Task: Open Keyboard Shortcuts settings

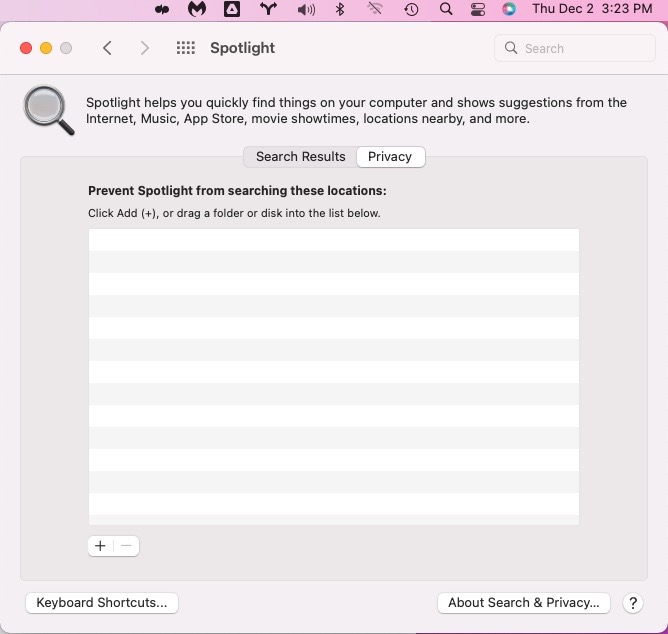Action: (102, 603)
